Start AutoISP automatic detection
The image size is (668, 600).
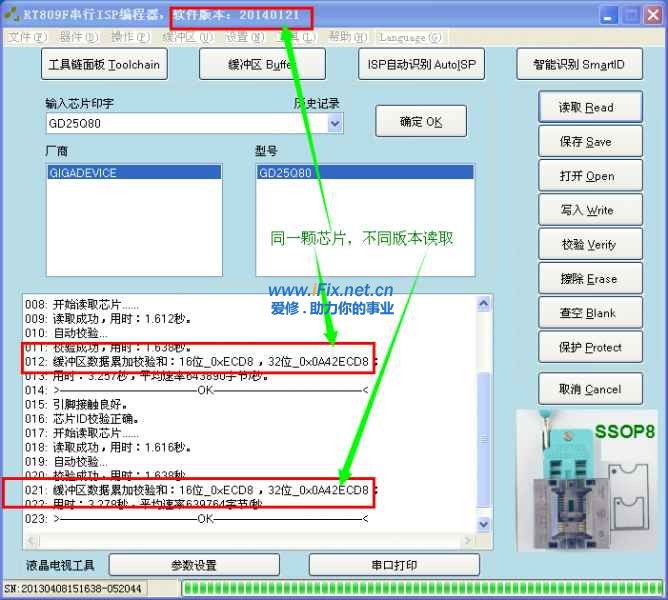pyautogui.click(x=420, y=65)
